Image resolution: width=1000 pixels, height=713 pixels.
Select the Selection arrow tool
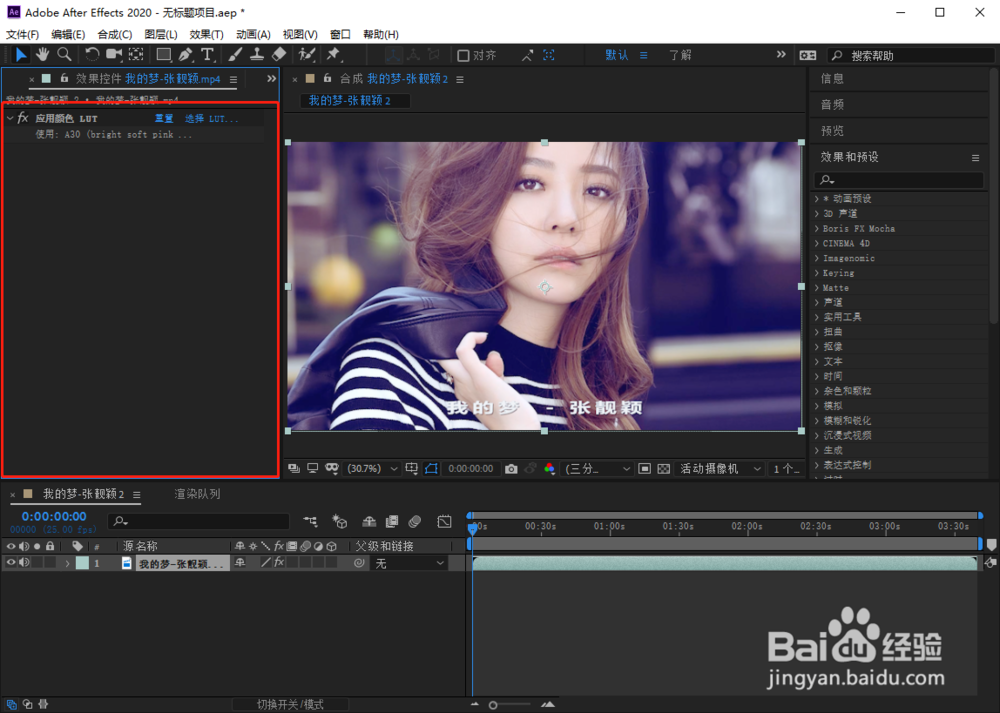click(x=21, y=55)
